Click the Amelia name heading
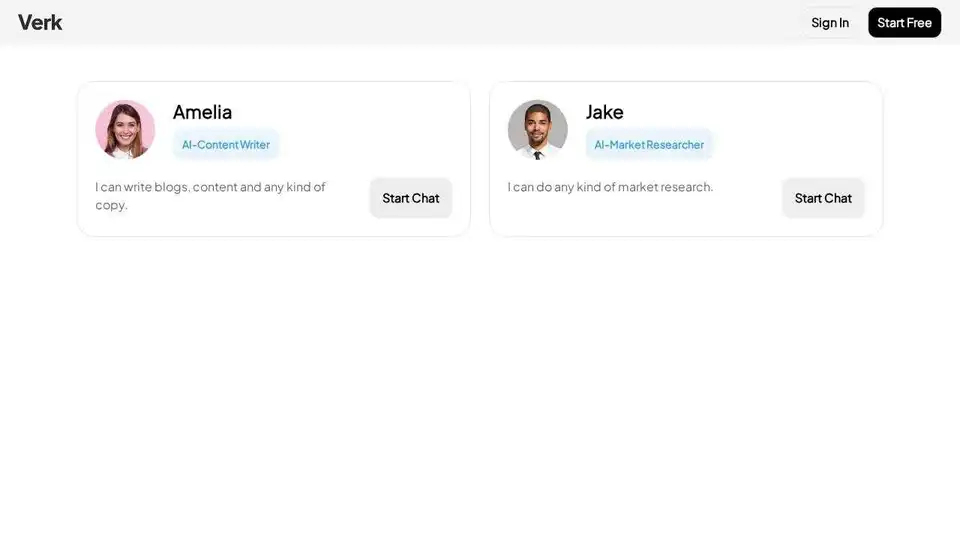This screenshot has width=960, height=540. click(203, 112)
